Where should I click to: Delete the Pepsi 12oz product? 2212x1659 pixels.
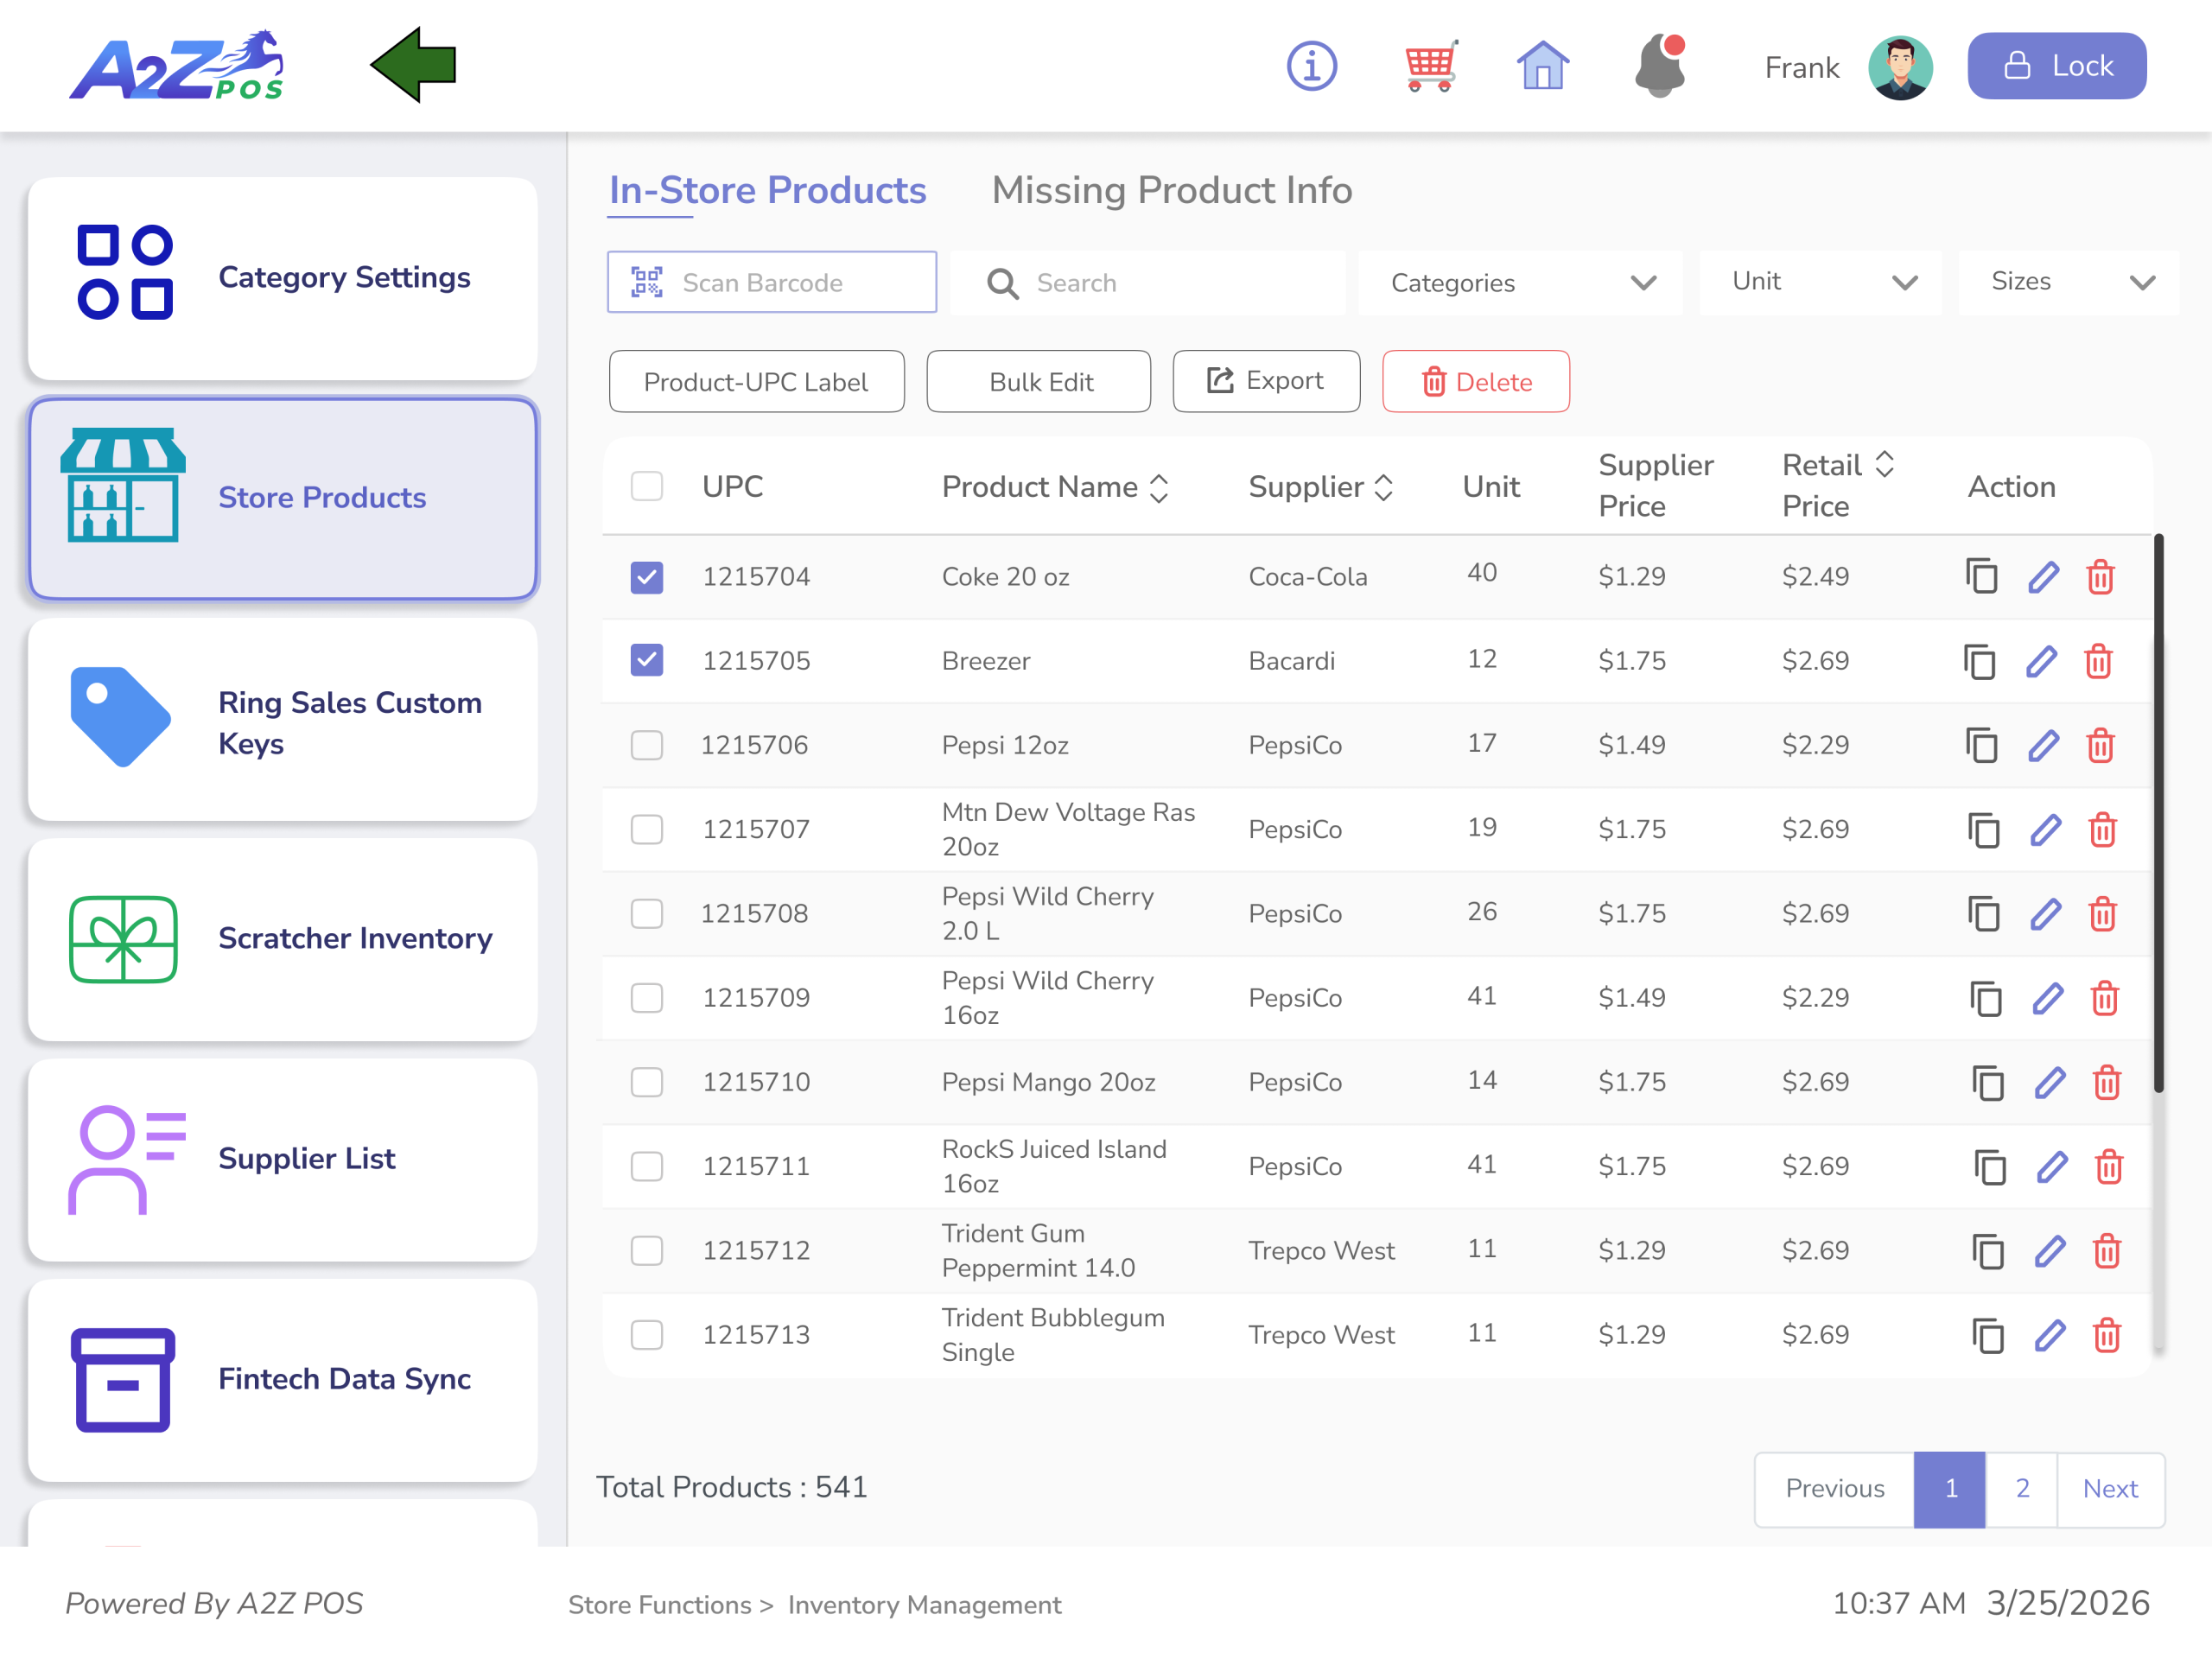pos(2100,745)
